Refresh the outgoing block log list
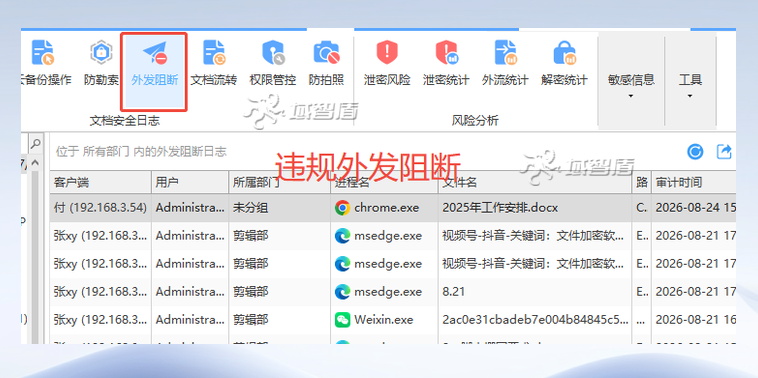Viewport: 758px width, 378px height. [x=695, y=152]
